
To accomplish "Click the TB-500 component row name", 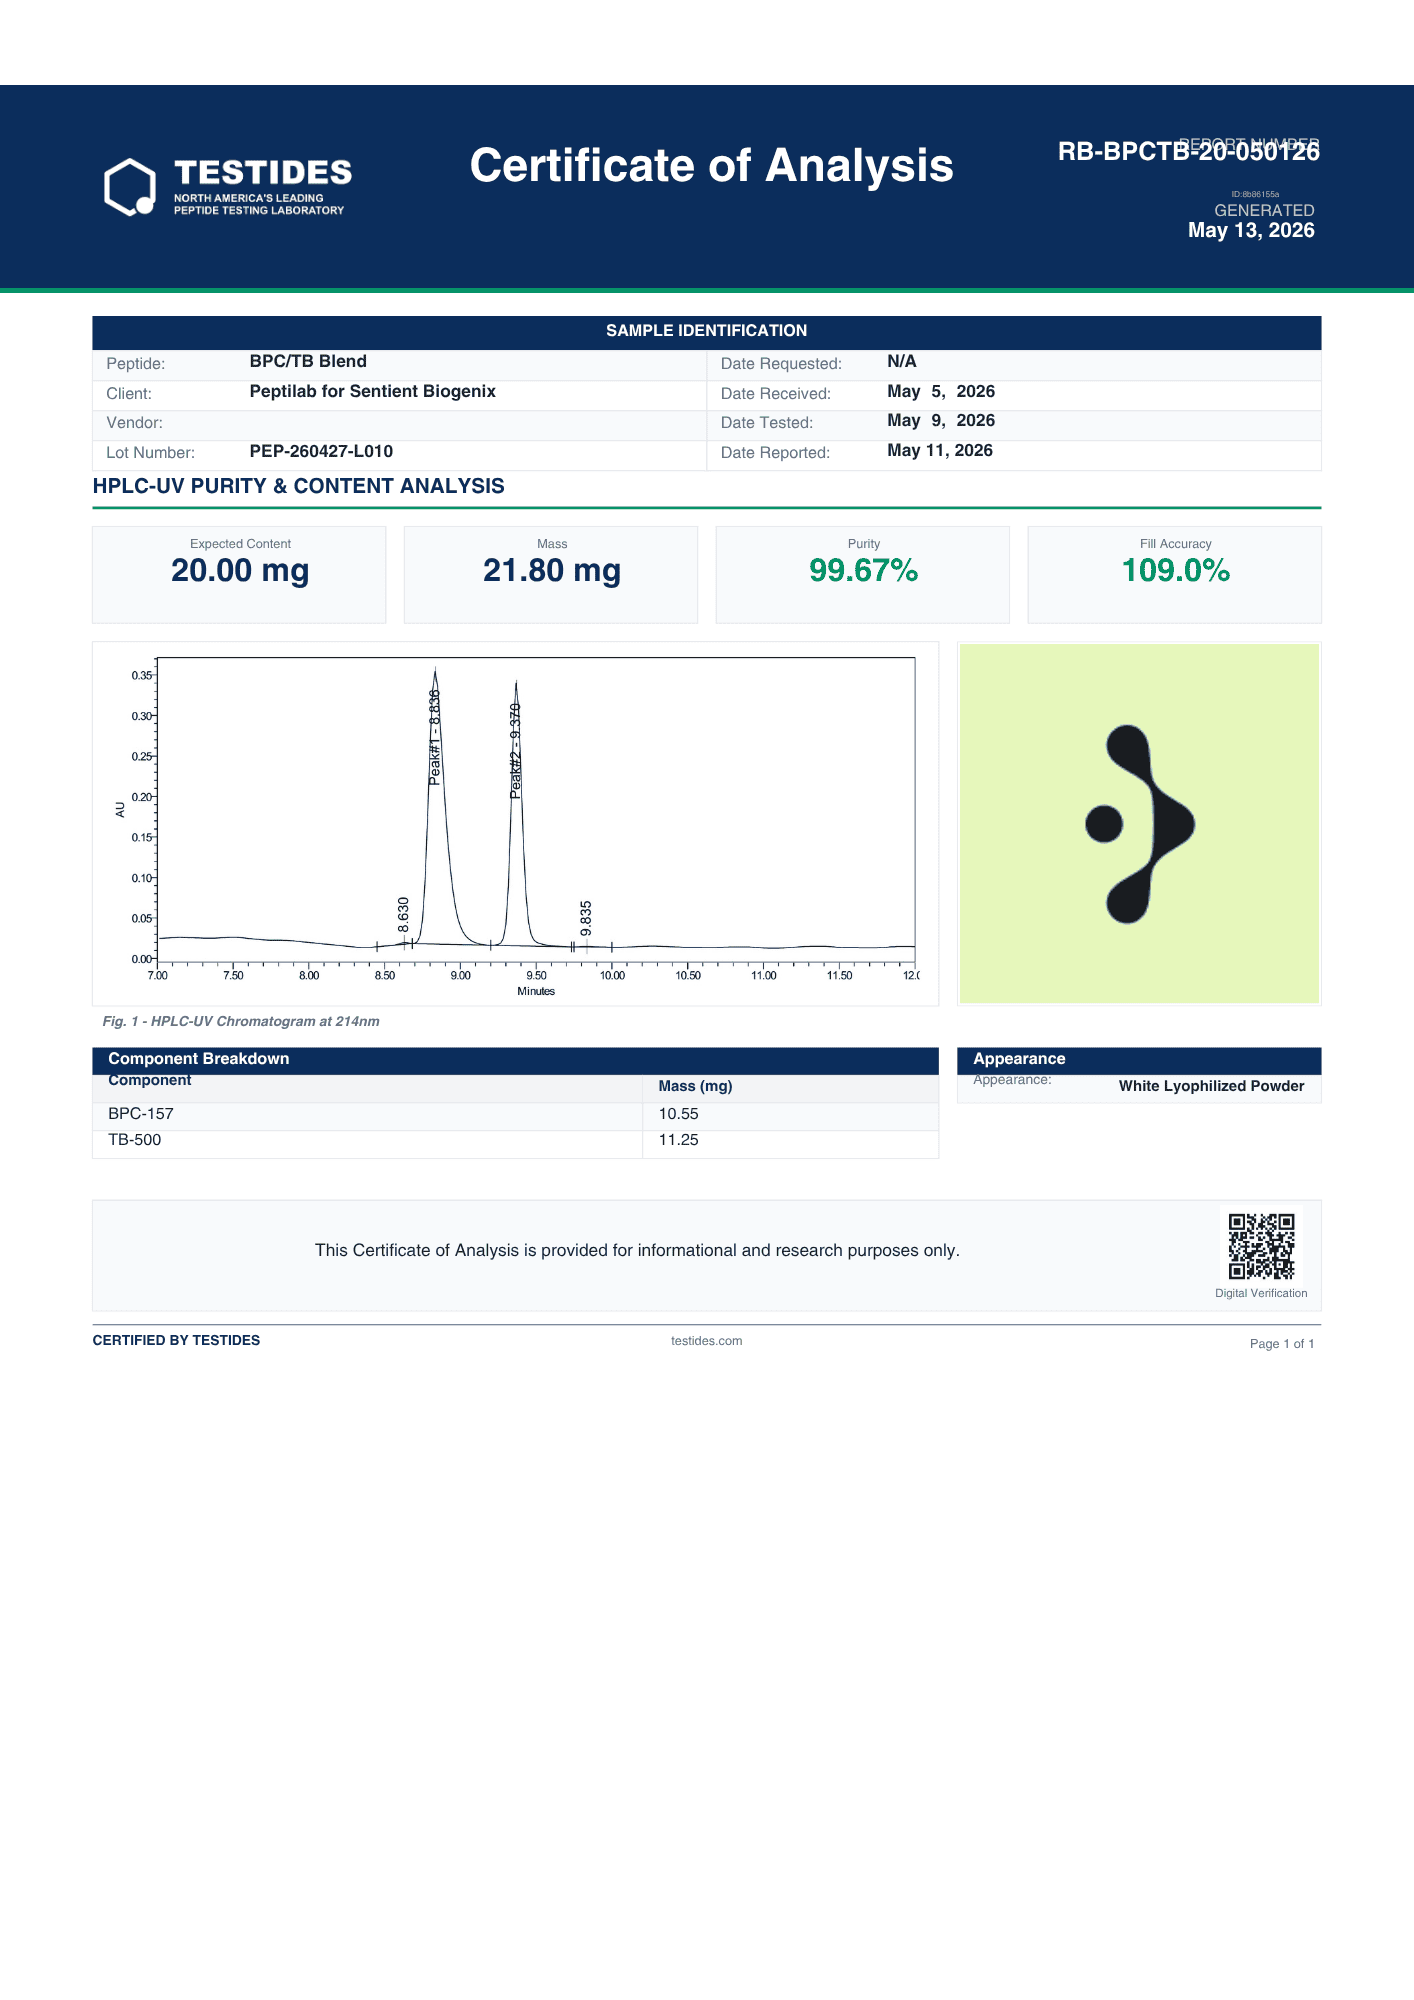I will [134, 1140].
